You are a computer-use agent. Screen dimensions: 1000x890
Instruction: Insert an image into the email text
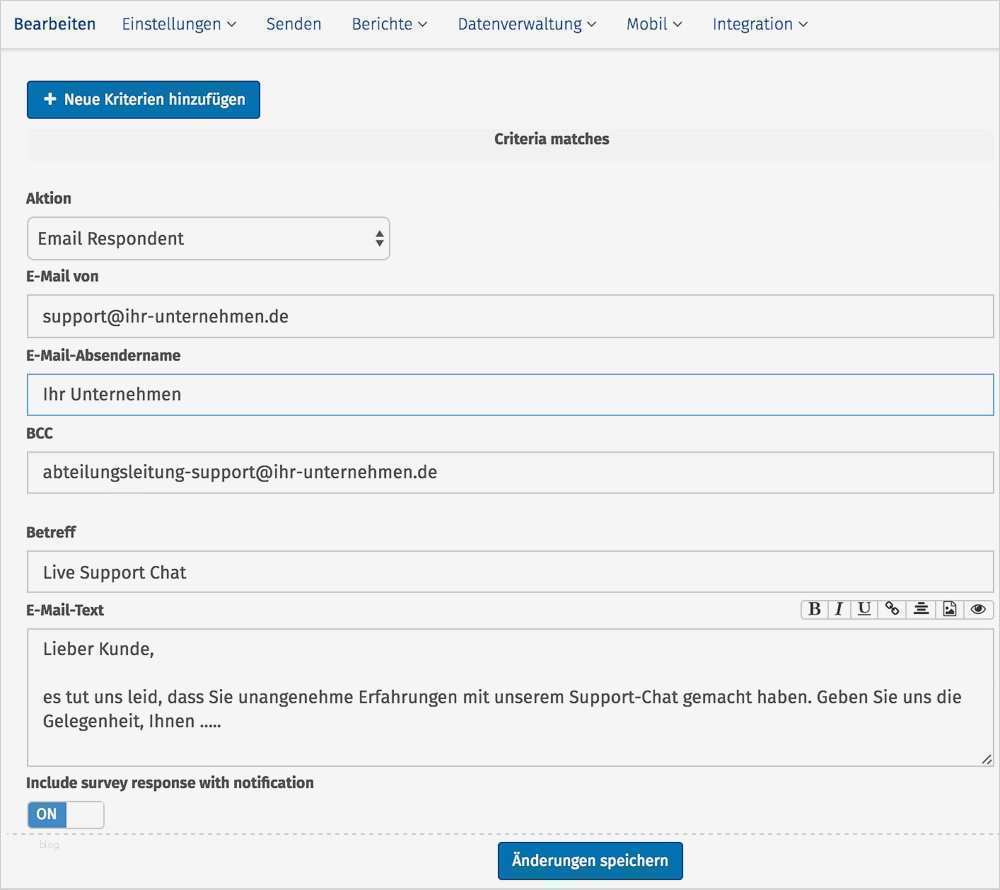click(948, 609)
